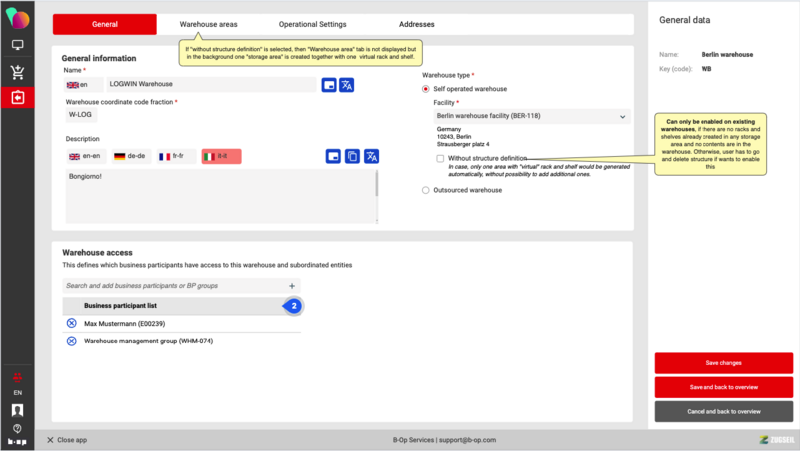Add participant with the plus icon

coord(292,286)
